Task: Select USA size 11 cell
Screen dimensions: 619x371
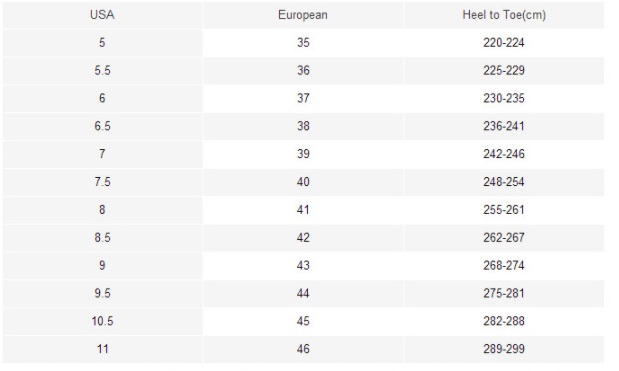Action: tap(102, 349)
